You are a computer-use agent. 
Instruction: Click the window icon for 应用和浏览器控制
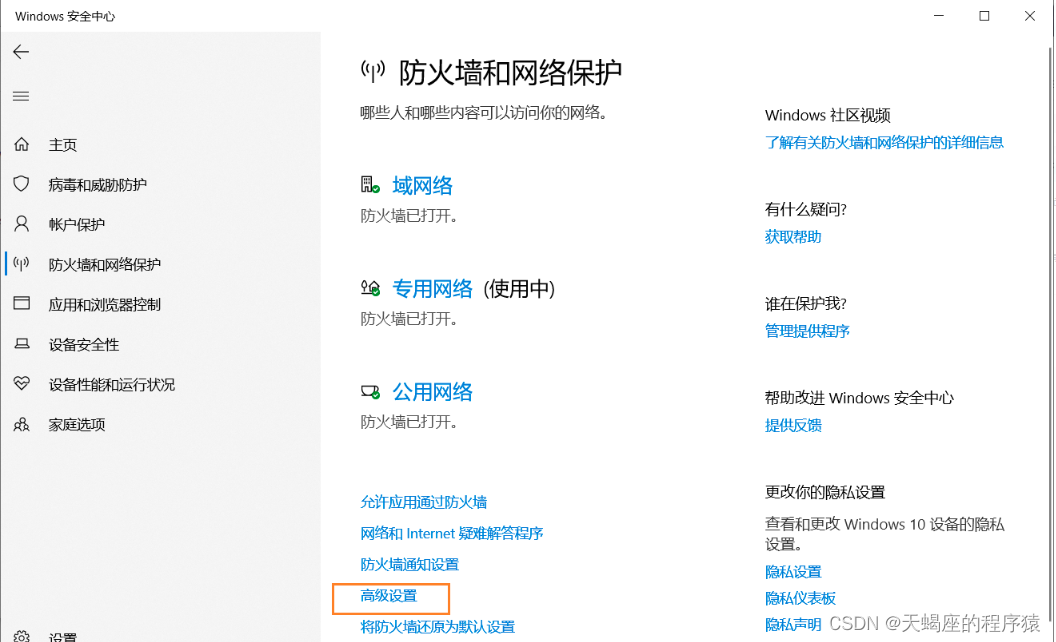[22, 303]
